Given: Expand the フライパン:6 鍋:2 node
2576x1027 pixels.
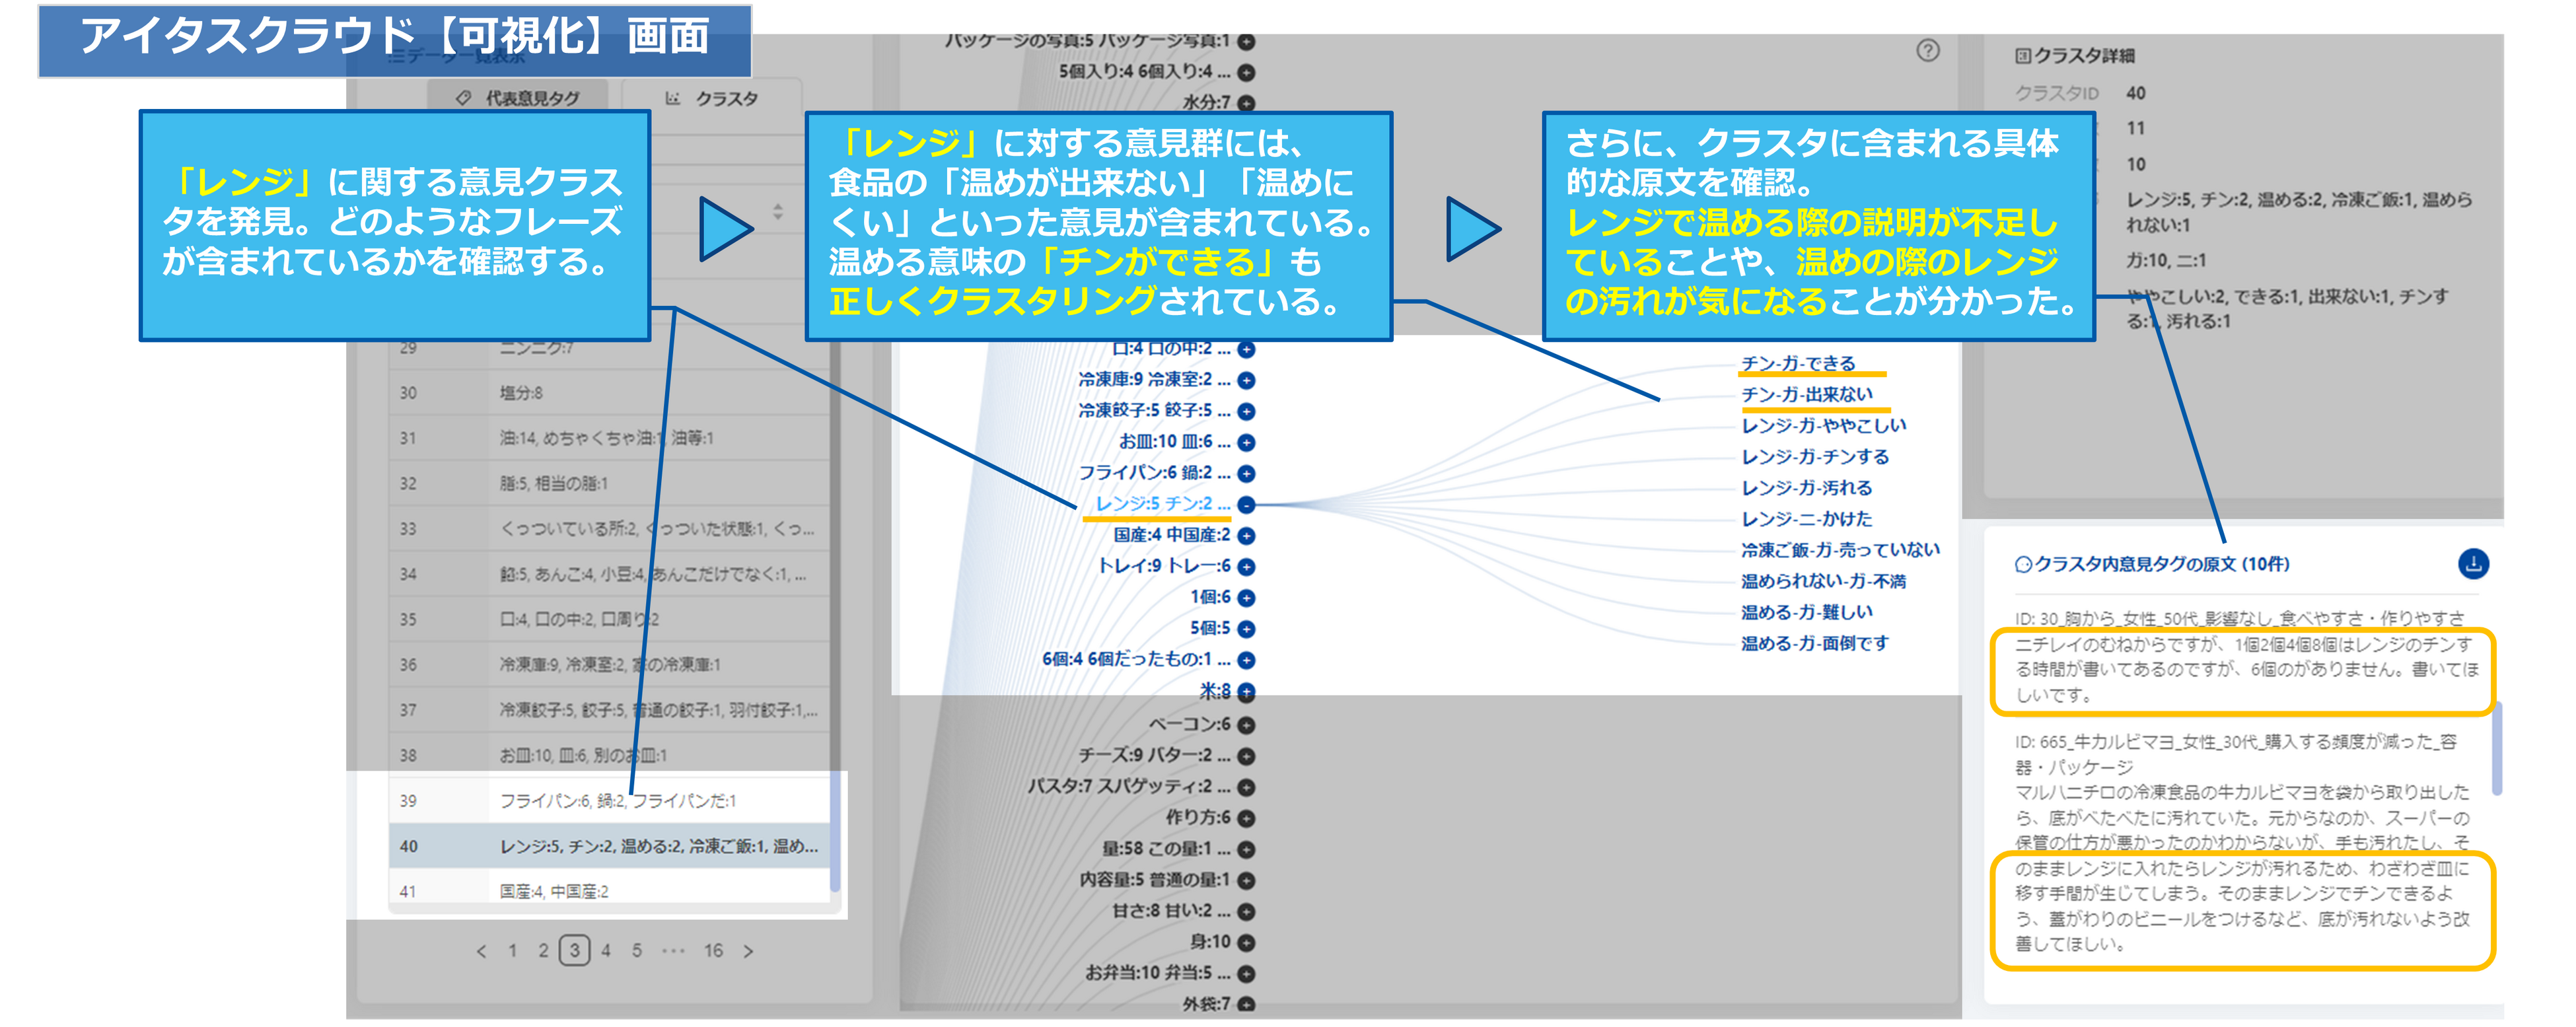Looking at the screenshot, I should coord(1246,474).
